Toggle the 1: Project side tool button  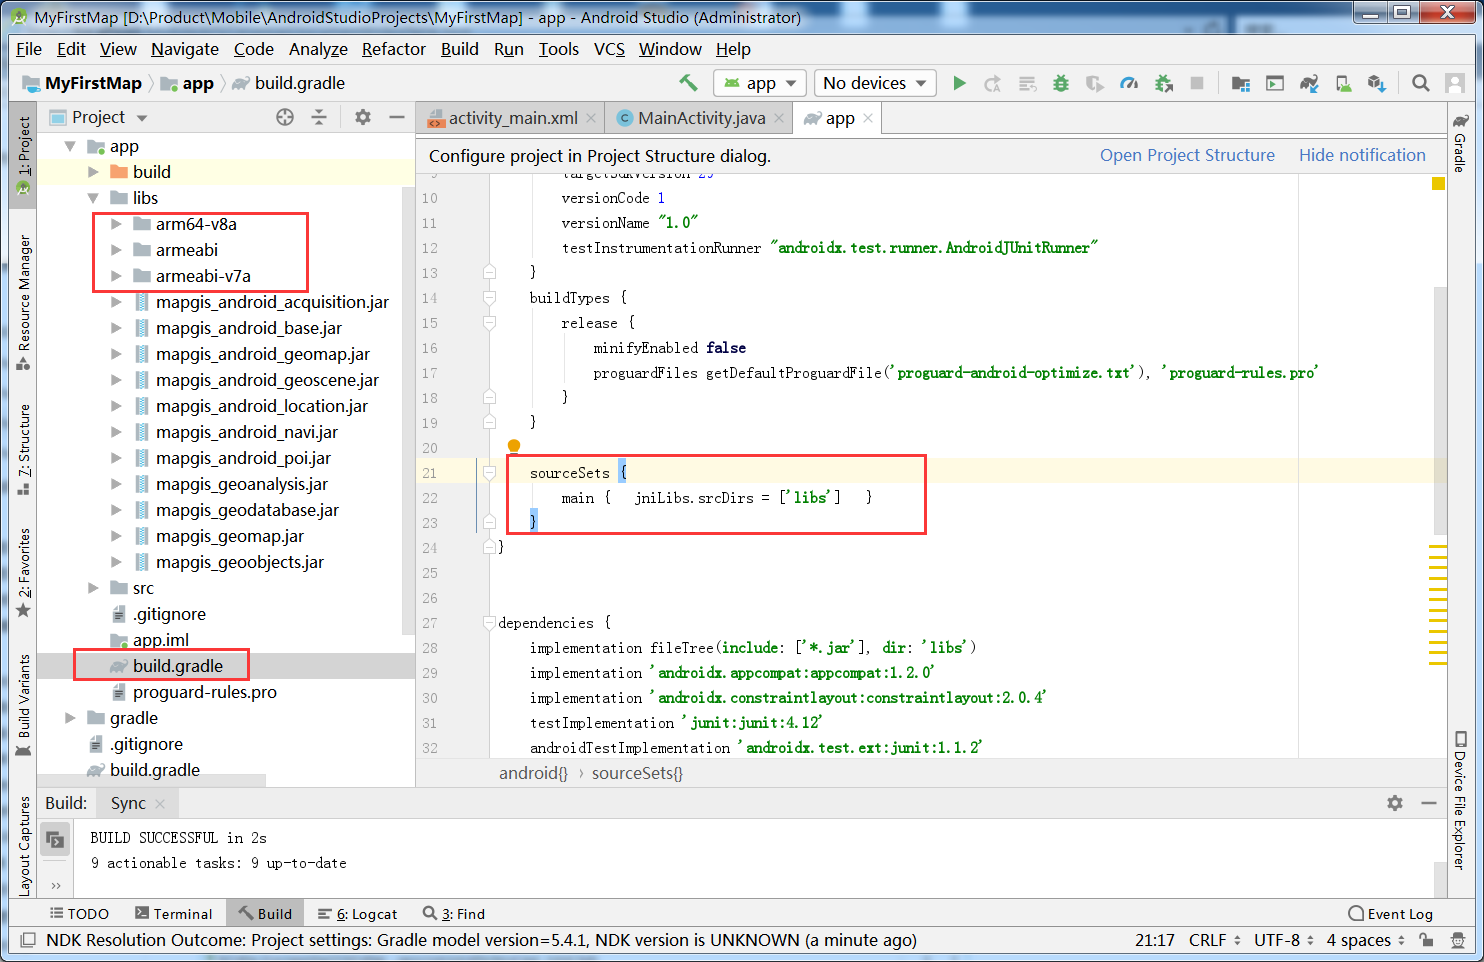tap(23, 154)
